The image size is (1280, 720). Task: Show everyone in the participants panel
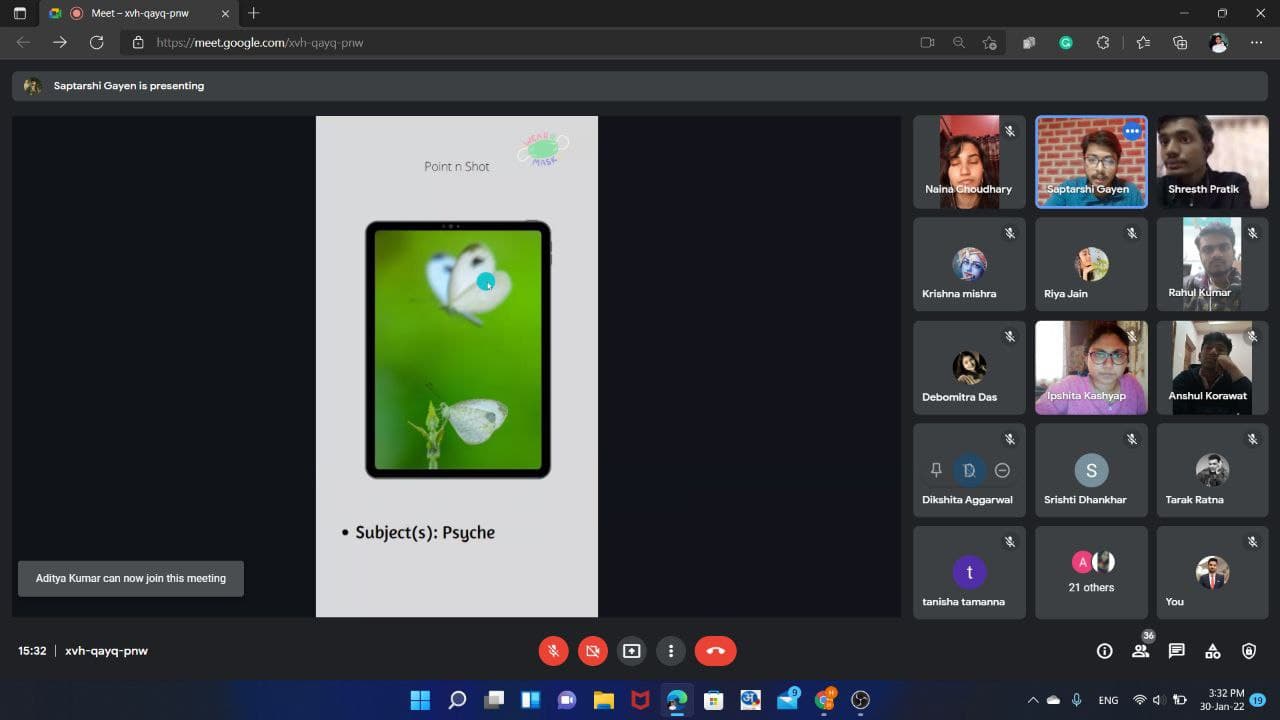pyautogui.click(x=1141, y=651)
